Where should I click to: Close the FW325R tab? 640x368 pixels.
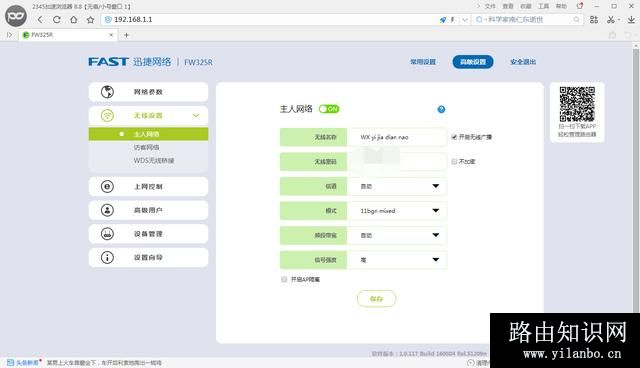pos(111,35)
